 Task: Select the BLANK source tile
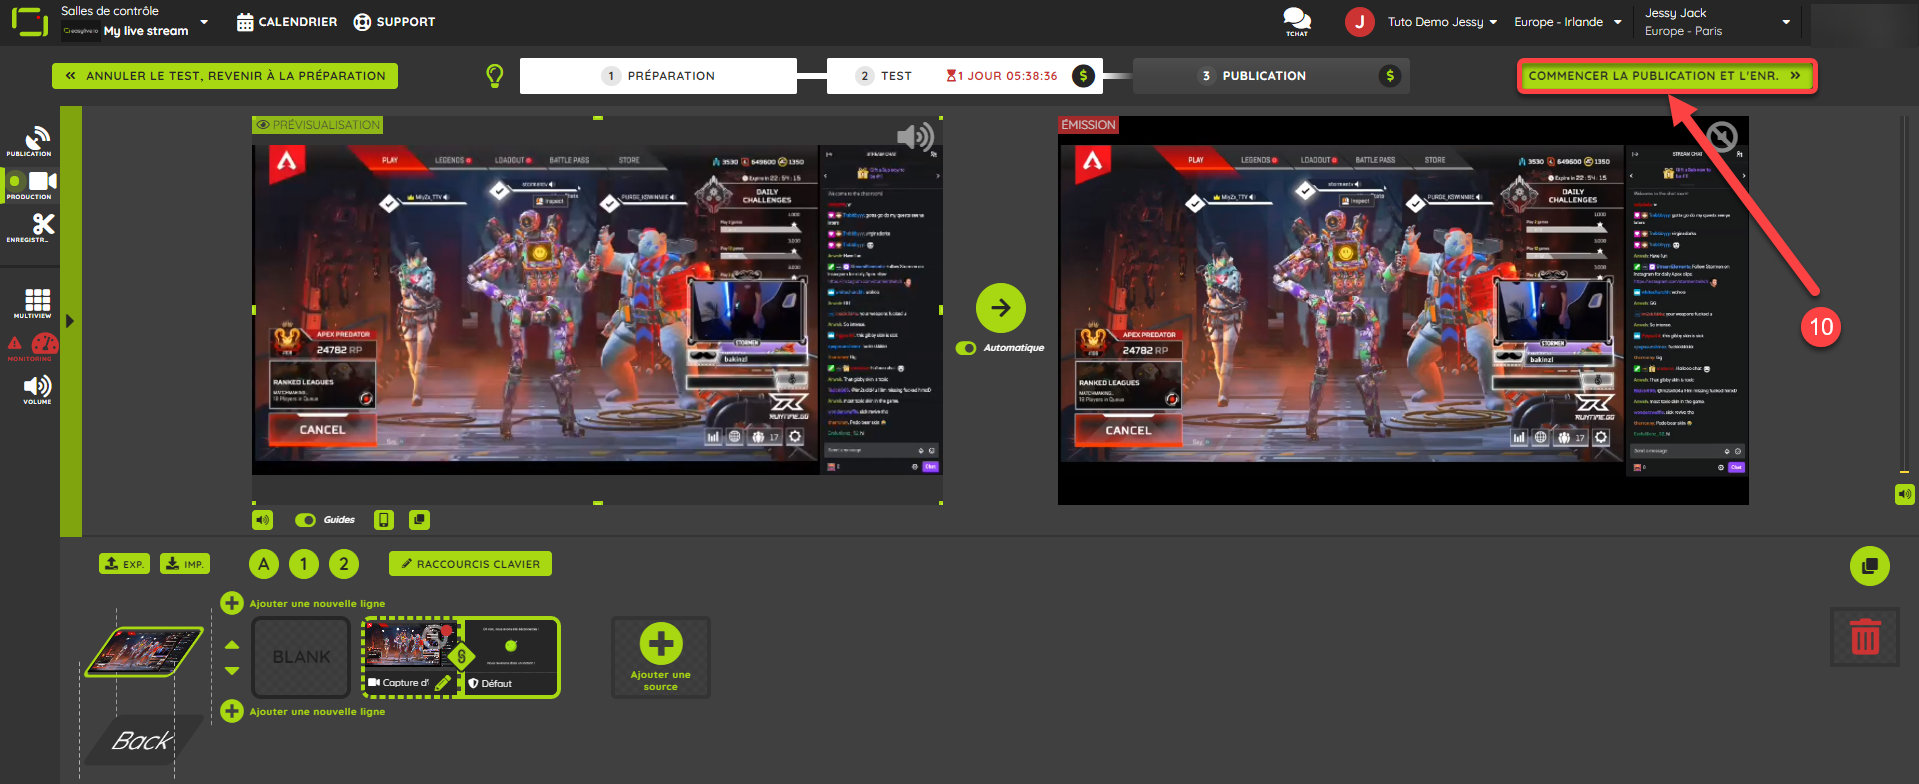coord(301,657)
